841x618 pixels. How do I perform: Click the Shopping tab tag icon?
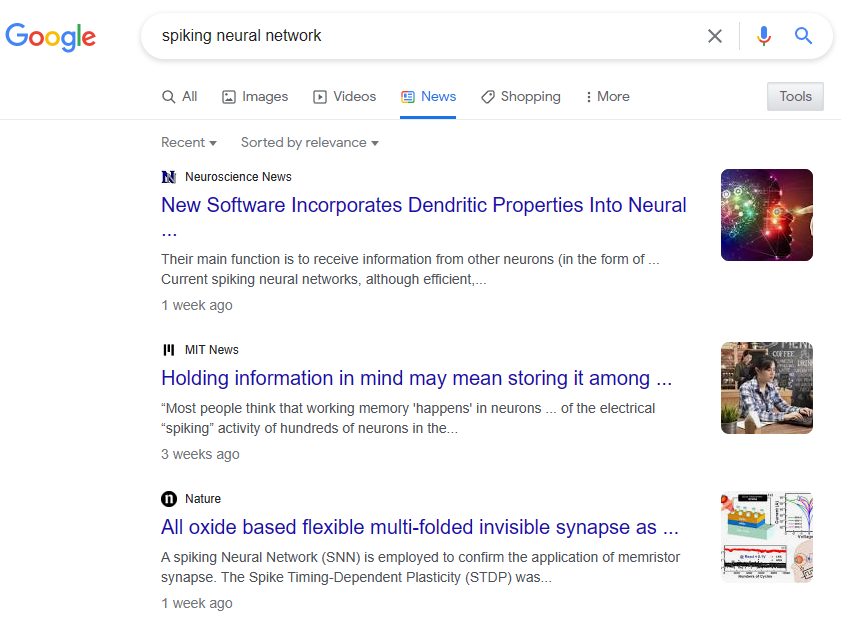[x=488, y=97]
